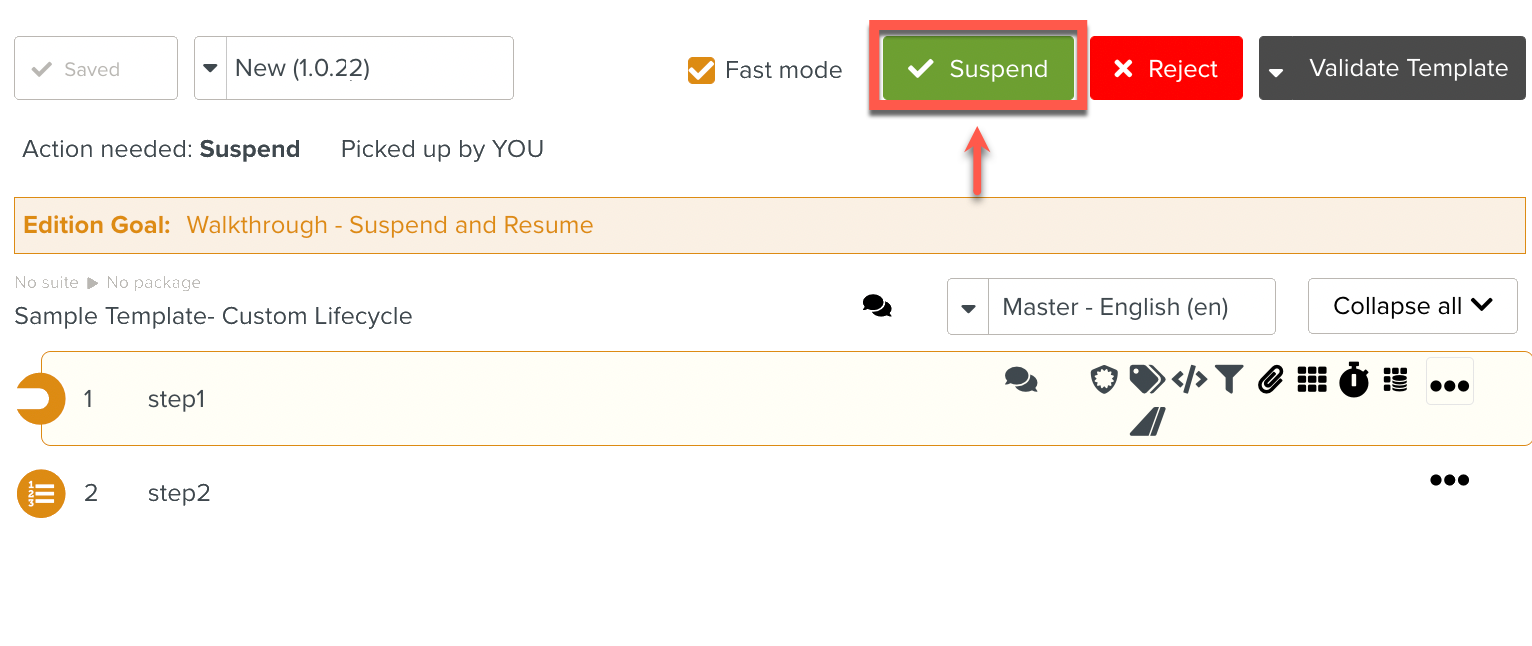Open the three-dot menu for step1
This screenshot has height=646, width=1532.
click(1449, 386)
